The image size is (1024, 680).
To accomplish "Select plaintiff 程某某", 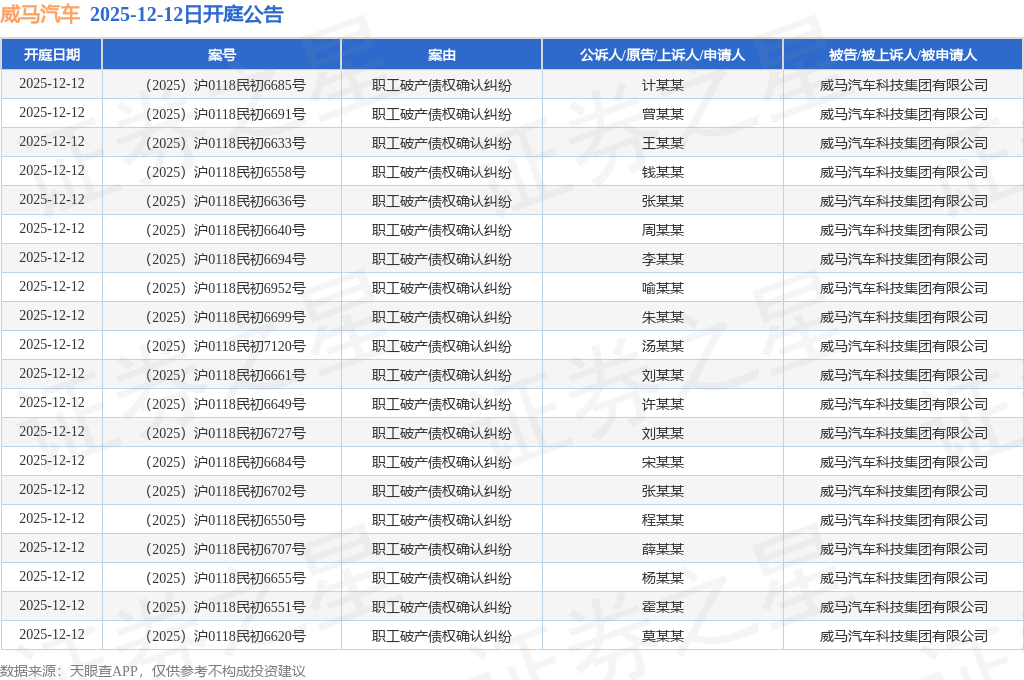I will (x=663, y=520).
